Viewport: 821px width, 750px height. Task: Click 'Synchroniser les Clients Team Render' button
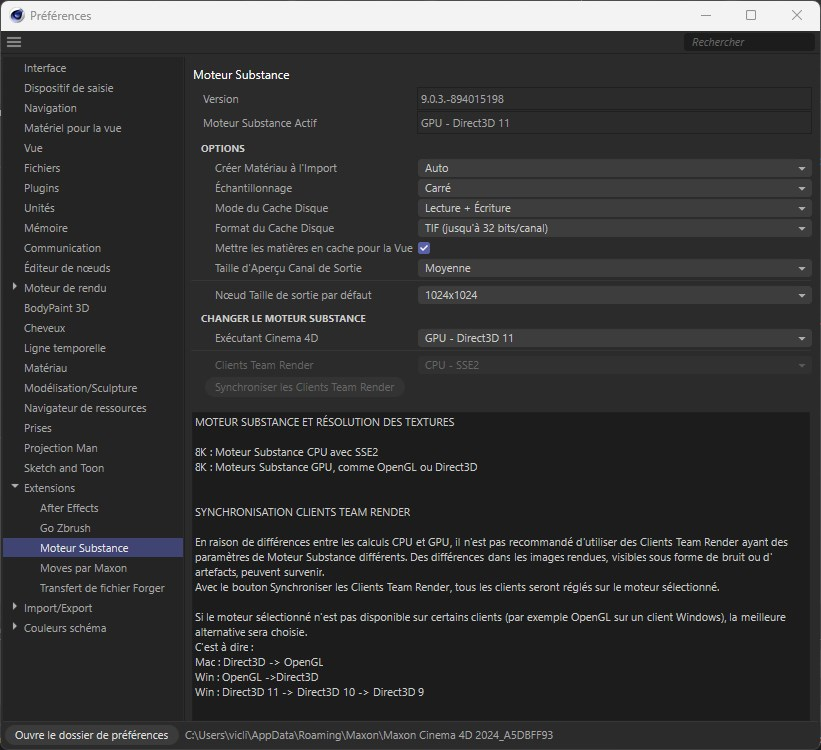point(305,387)
